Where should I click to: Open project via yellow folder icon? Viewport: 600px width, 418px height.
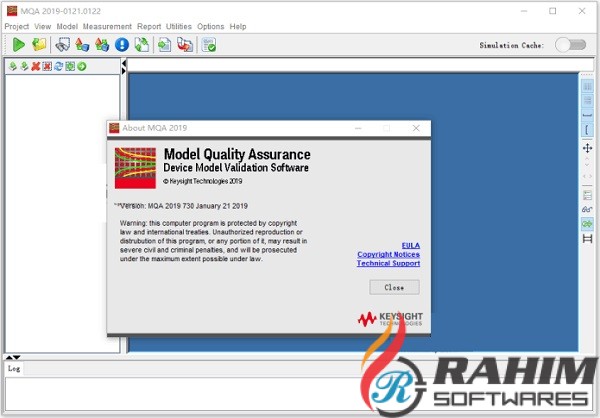(39, 45)
